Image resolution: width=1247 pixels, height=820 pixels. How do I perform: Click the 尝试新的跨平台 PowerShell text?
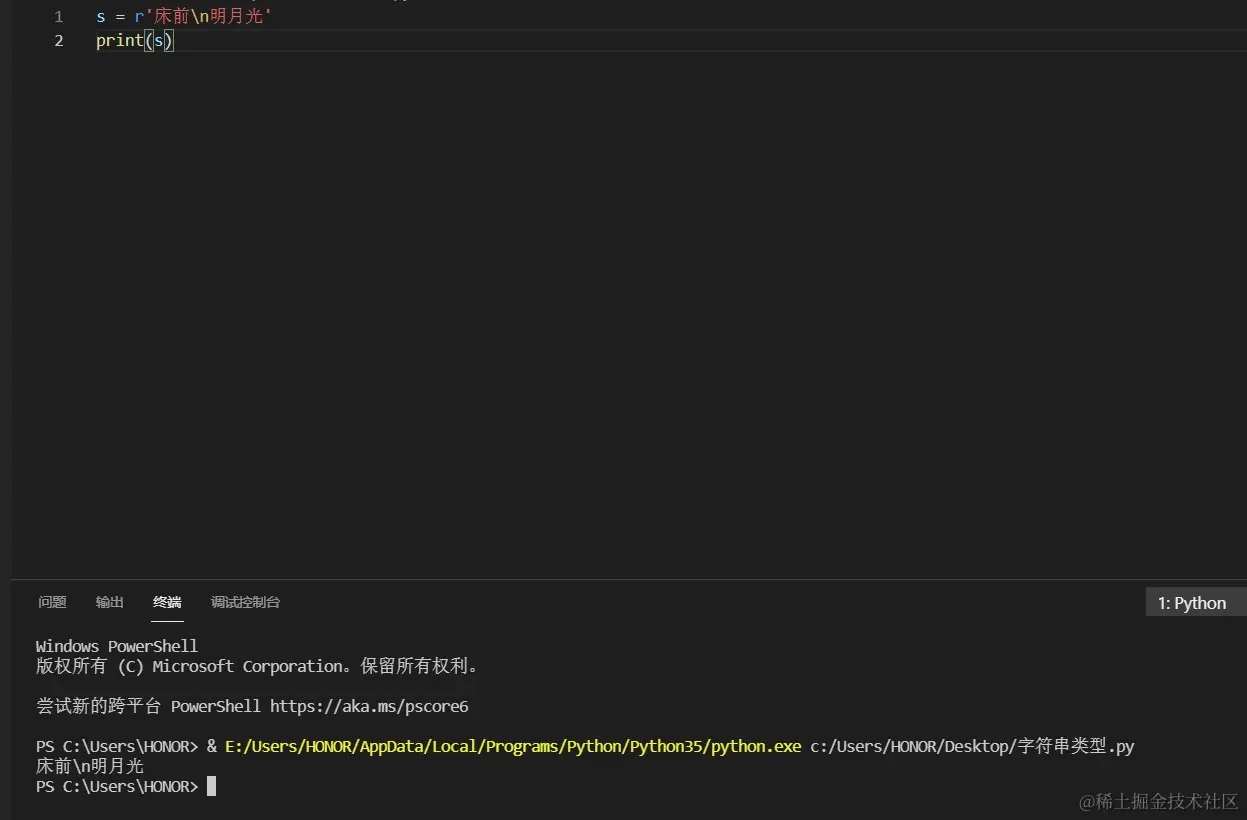[x=148, y=706]
